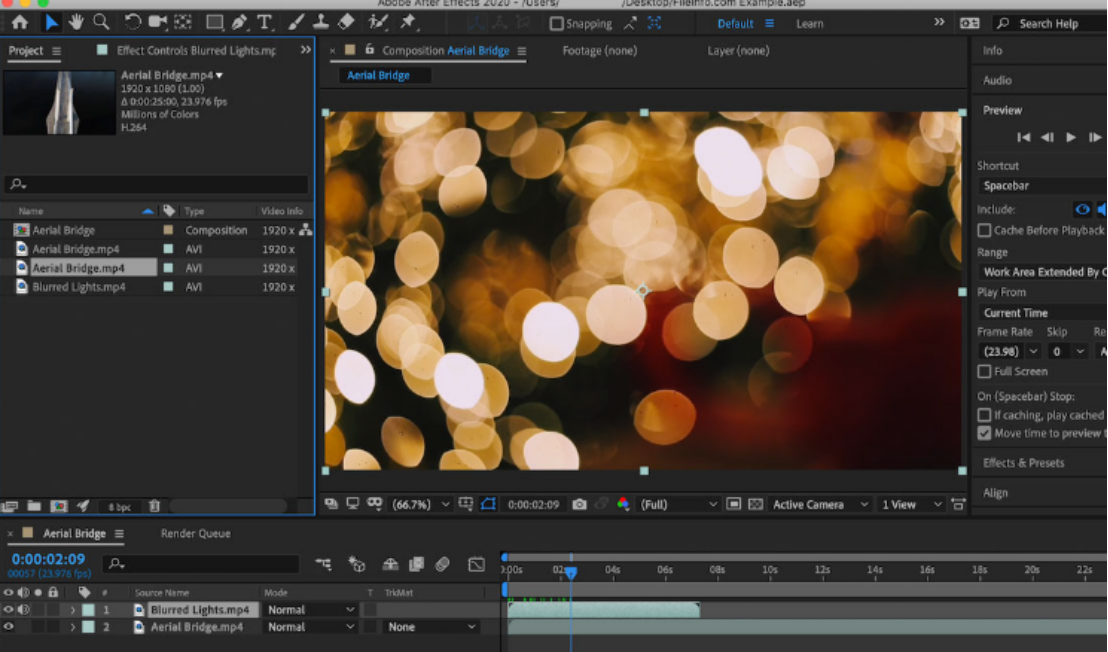The width and height of the screenshot is (1108, 652).
Task: Select the Type tool
Action: coord(263,22)
